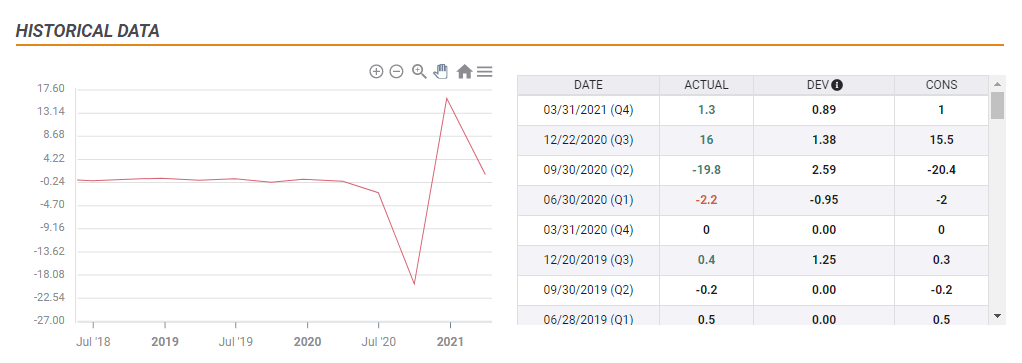Click the -19.8 actual value
Screen dimensions: 1022x363
(707, 170)
